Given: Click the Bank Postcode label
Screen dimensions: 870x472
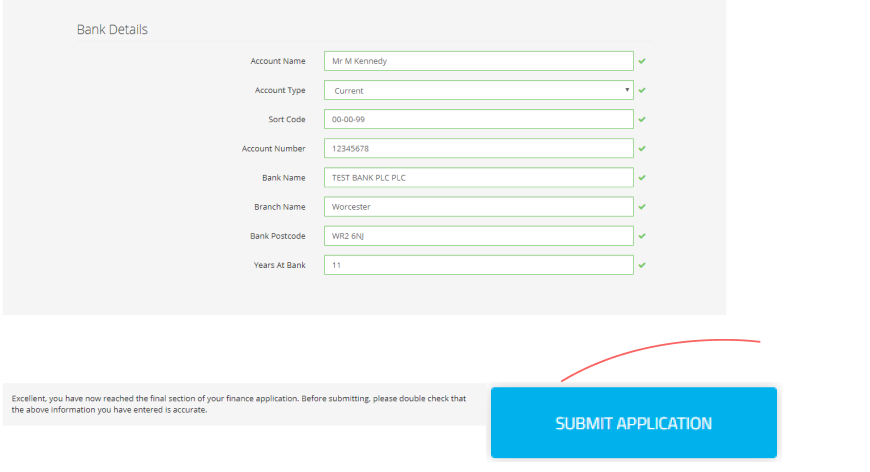Looking at the screenshot, I should click(x=277, y=236).
